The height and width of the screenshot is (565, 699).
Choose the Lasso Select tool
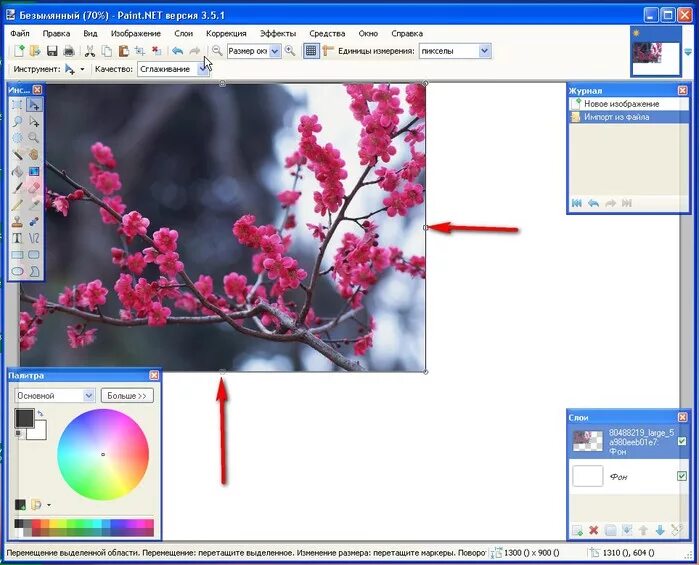click(17, 121)
